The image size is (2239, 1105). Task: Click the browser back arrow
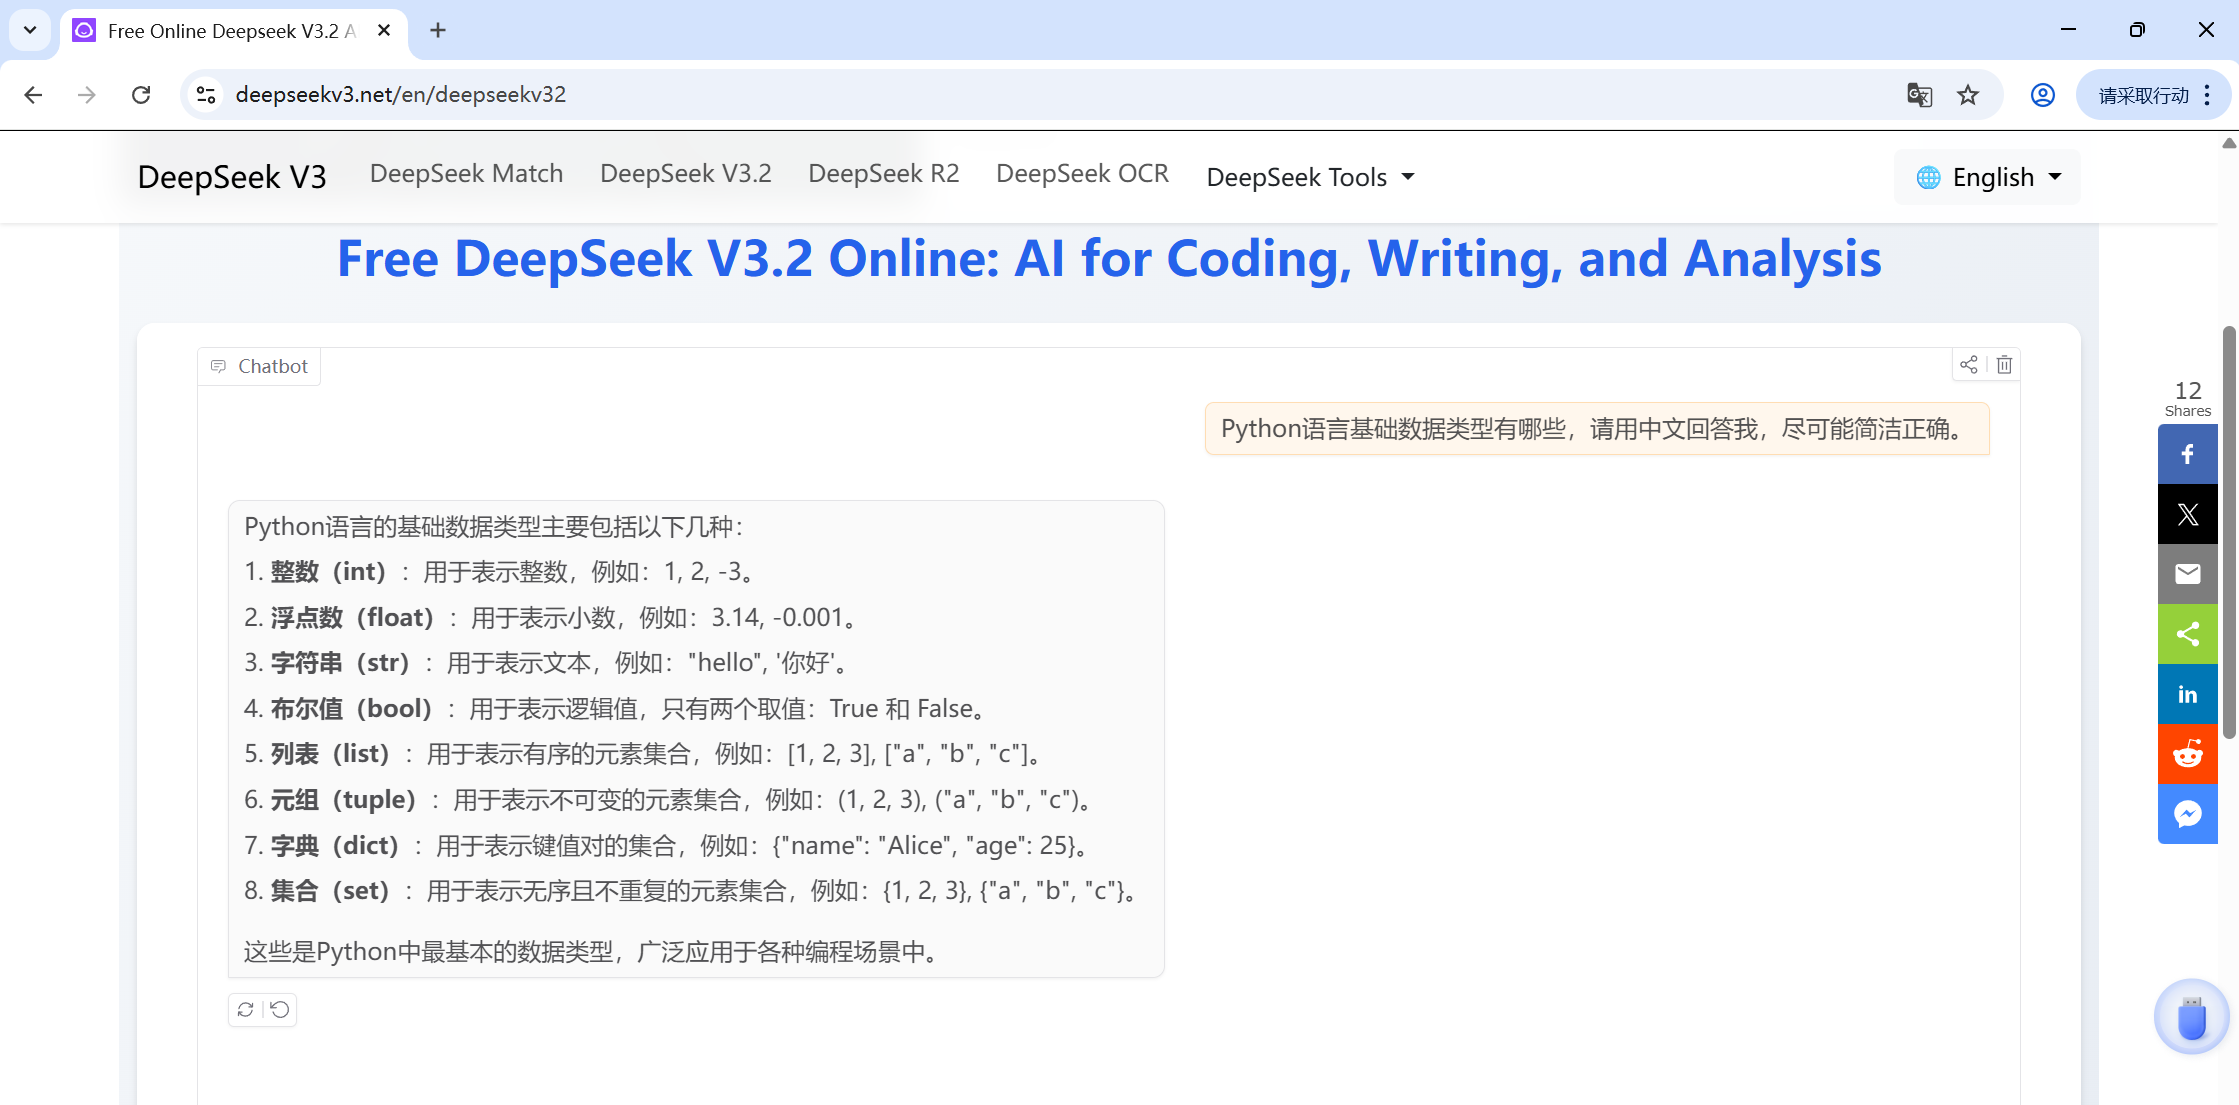click(33, 95)
